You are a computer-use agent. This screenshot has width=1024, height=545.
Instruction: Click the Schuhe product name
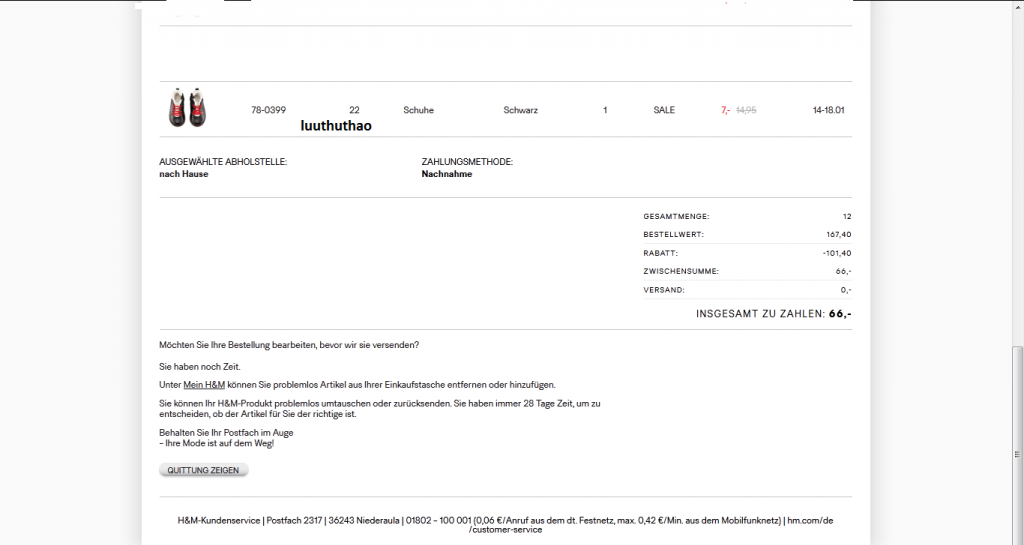click(x=418, y=110)
